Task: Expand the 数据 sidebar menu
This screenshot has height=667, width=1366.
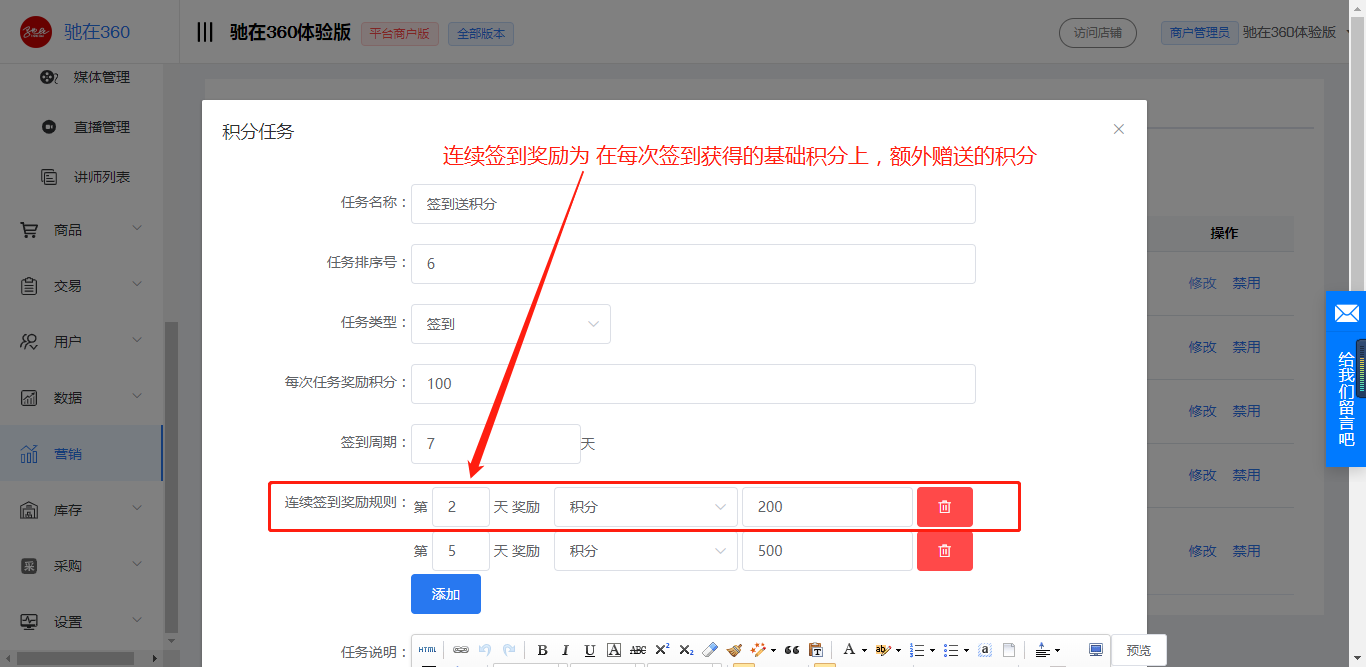Action: (x=81, y=398)
